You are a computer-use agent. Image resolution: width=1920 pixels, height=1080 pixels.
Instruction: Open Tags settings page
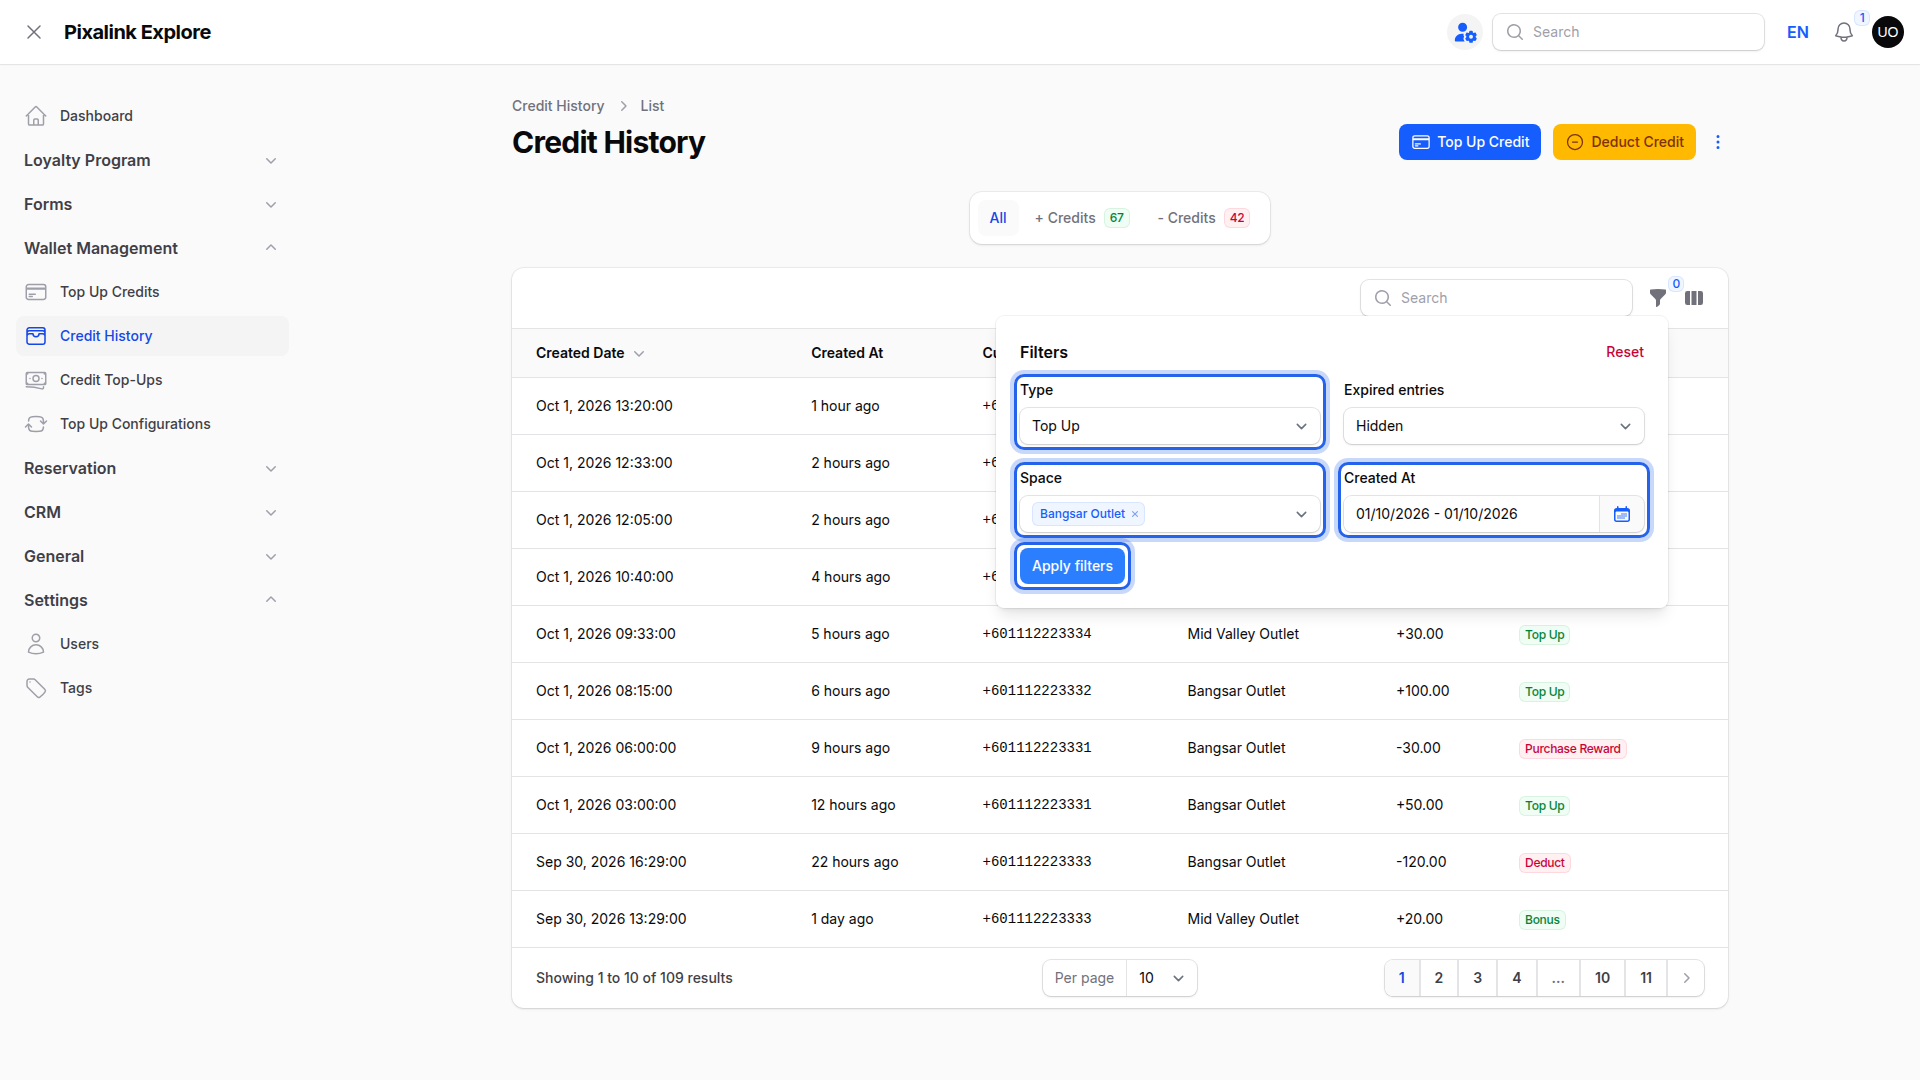click(152, 688)
